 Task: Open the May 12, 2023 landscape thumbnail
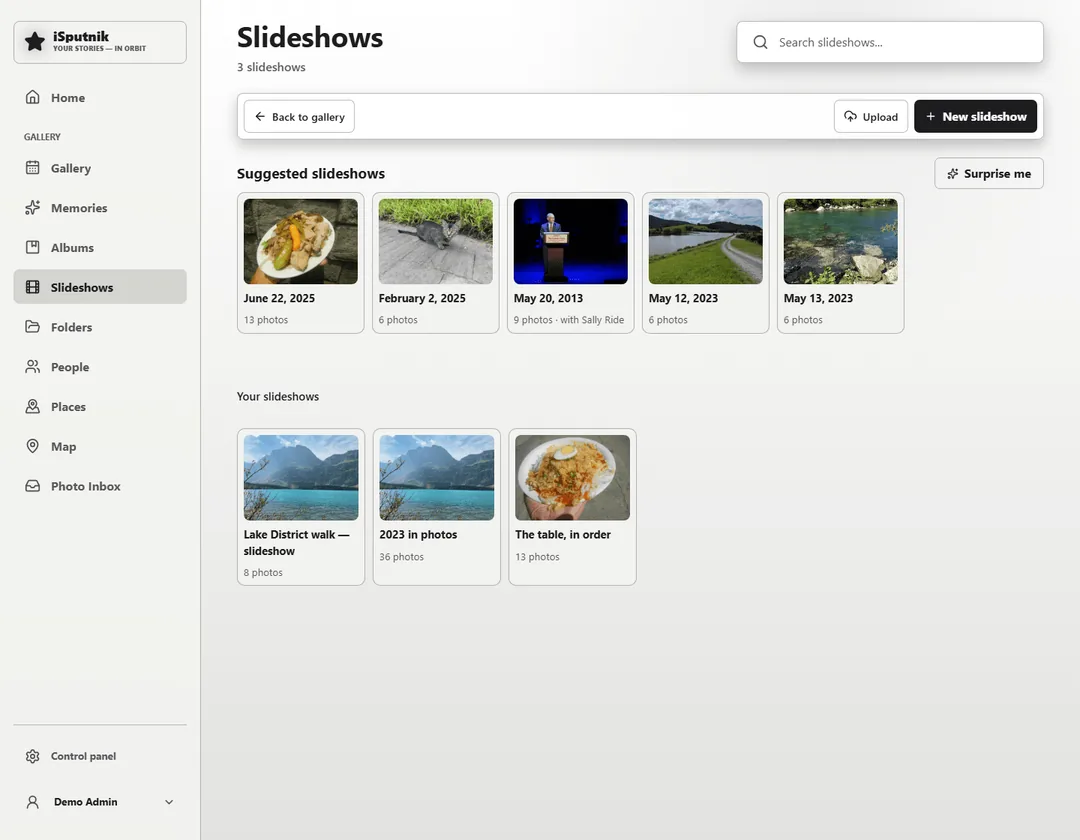[x=705, y=241]
